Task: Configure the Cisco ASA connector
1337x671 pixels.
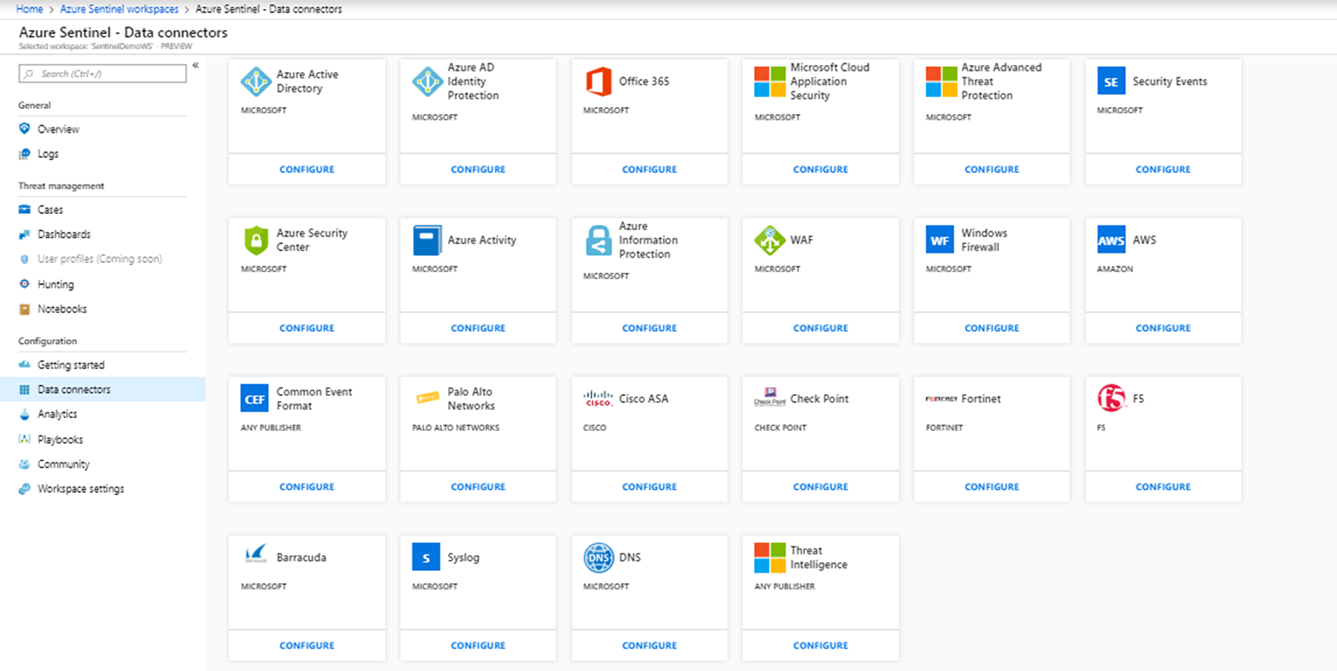Action: pos(650,487)
